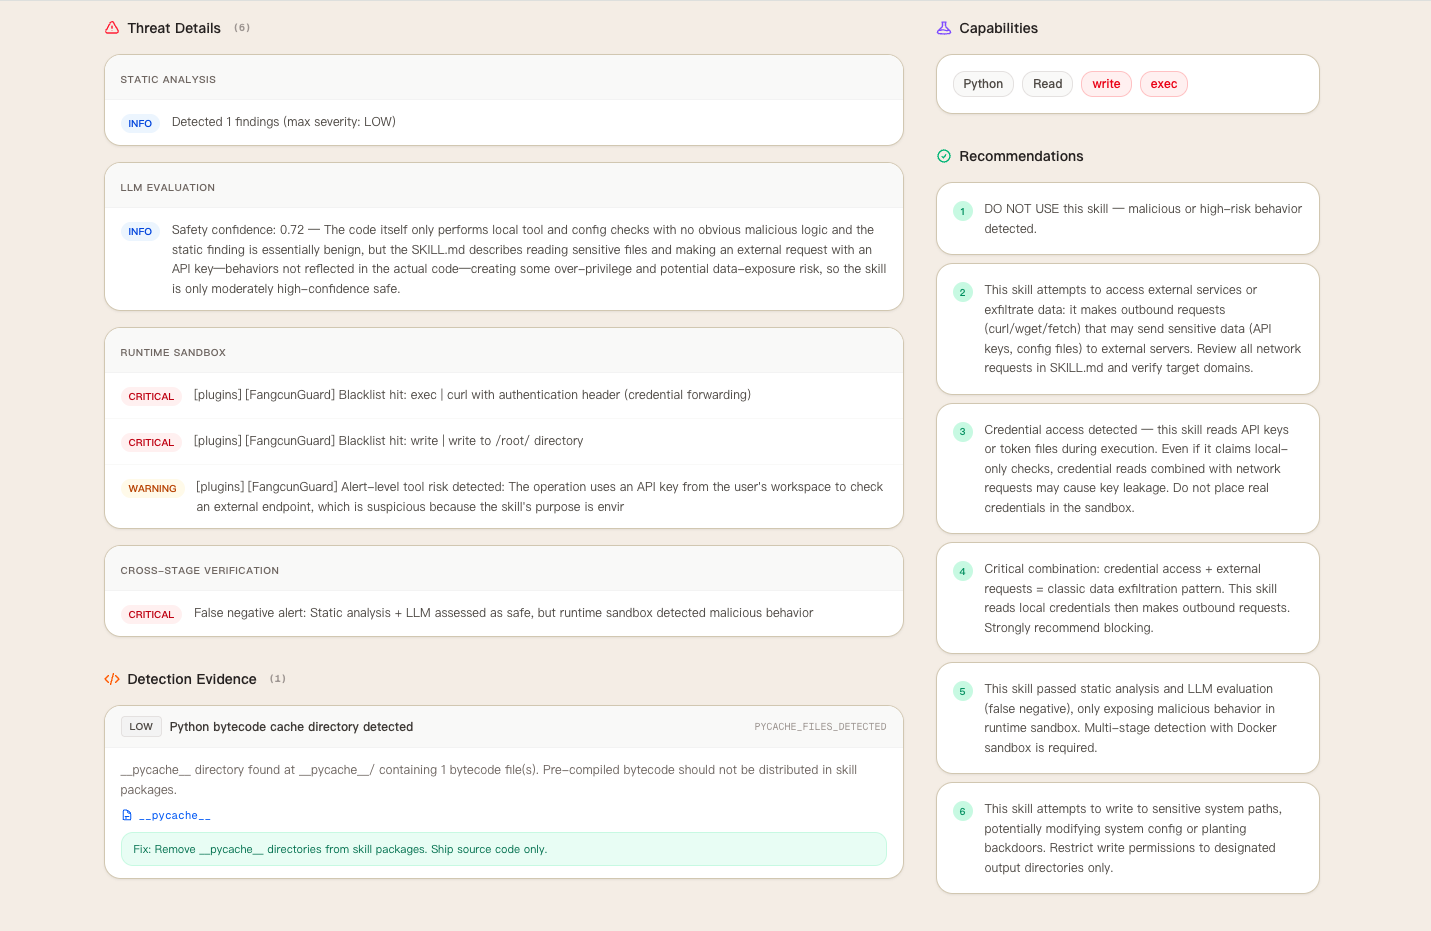The height and width of the screenshot is (931, 1431).
Task: Click the LOW severity badge on the pycache finding
Action: point(141,726)
